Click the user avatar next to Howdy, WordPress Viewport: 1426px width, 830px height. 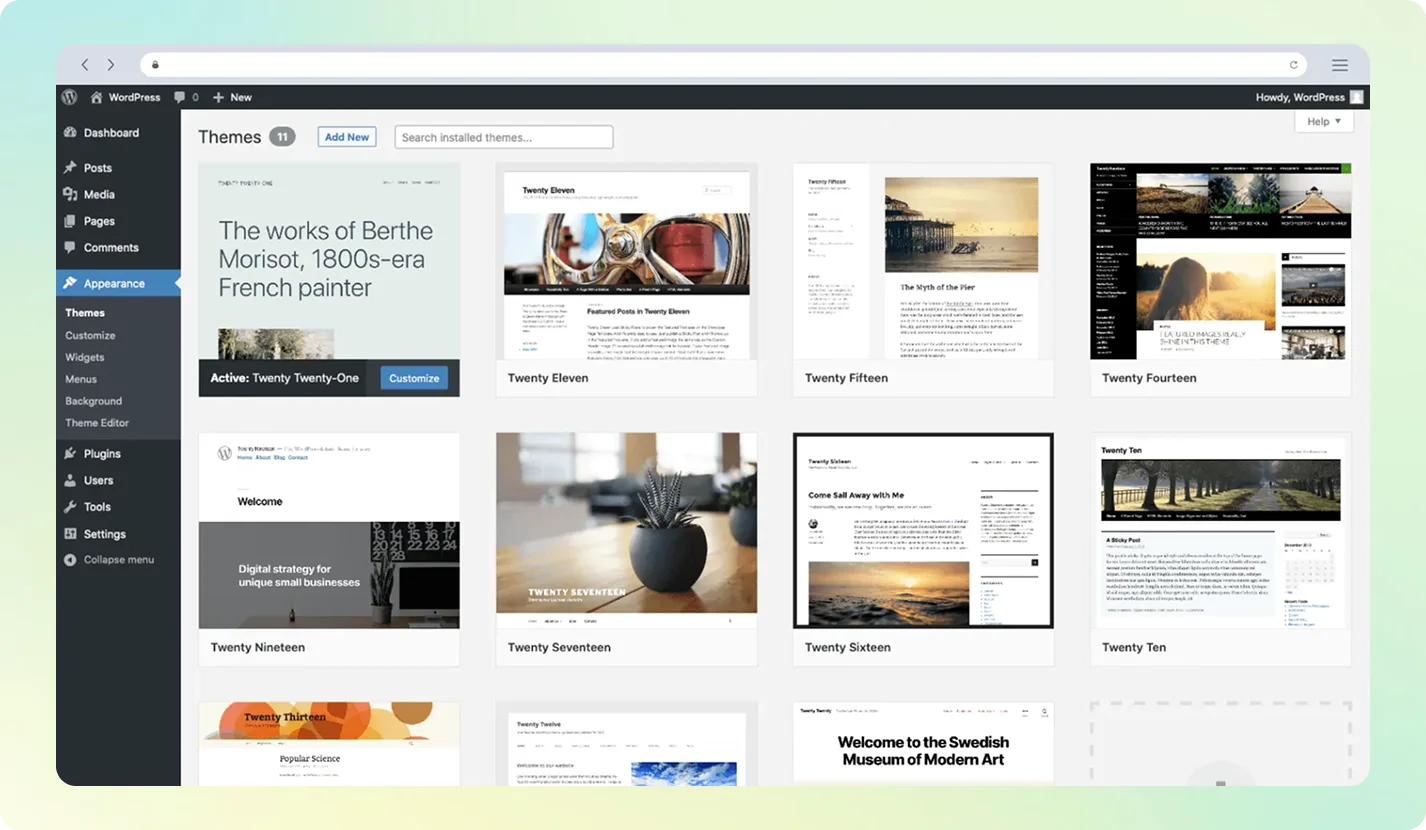point(1356,97)
